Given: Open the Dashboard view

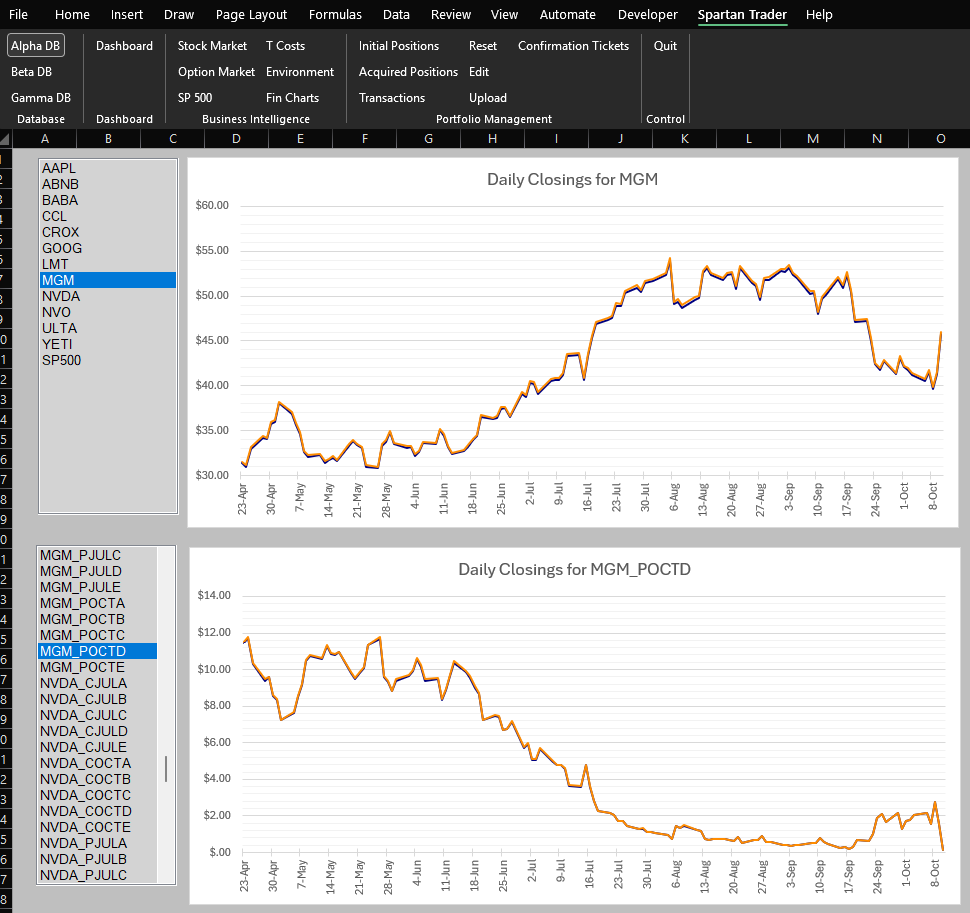Looking at the screenshot, I should click(123, 45).
